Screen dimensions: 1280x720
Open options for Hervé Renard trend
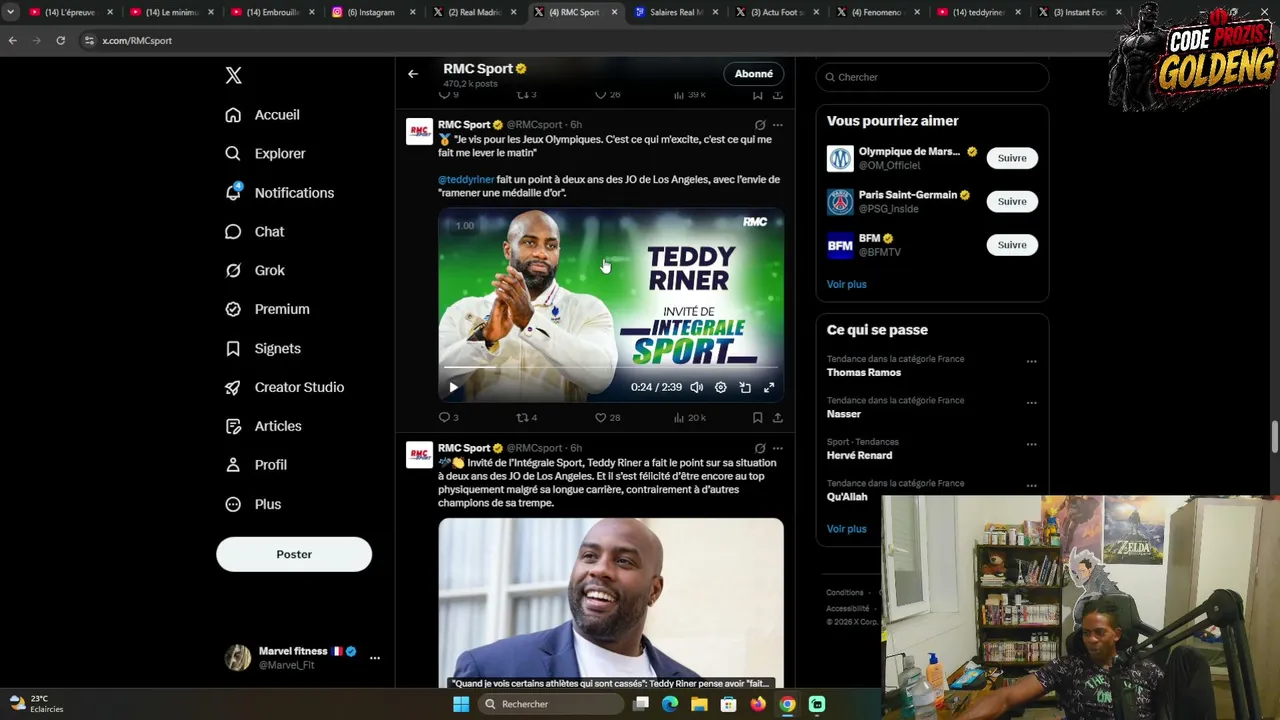point(1031,445)
